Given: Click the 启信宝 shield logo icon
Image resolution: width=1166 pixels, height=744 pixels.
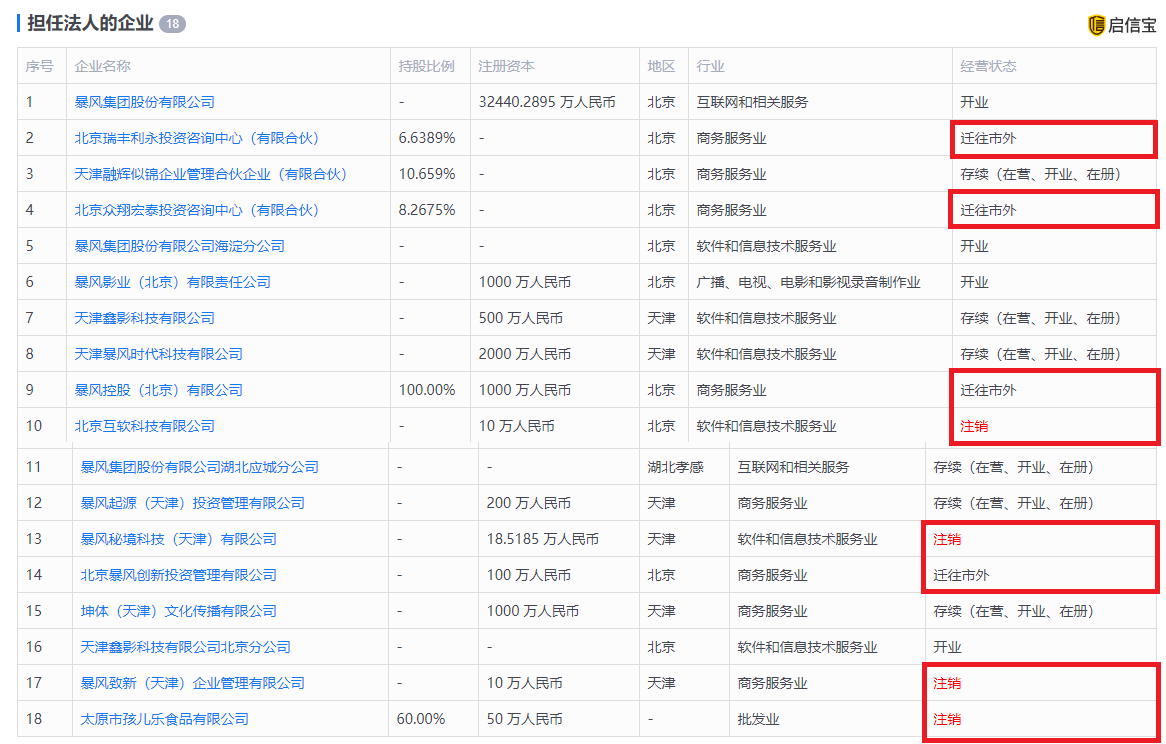Looking at the screenshot, I should 1096,25.
